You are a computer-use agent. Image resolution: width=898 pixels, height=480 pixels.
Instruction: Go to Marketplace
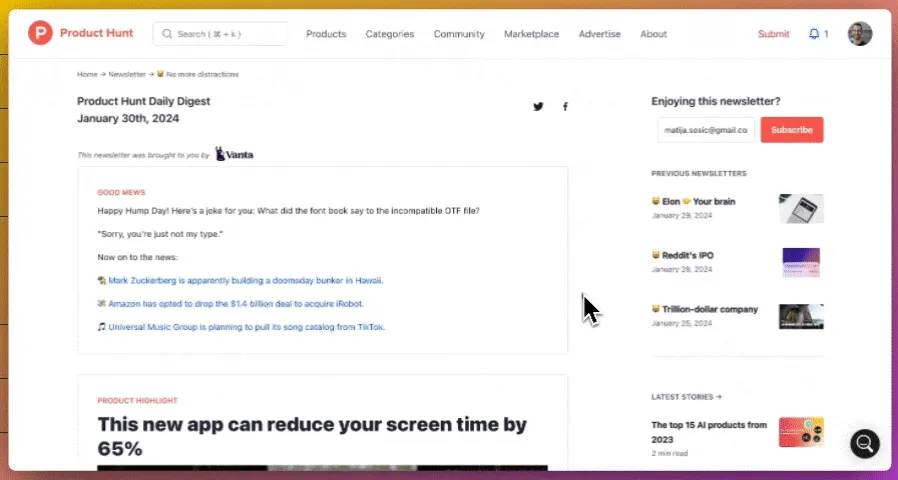[x=531, y=34]
